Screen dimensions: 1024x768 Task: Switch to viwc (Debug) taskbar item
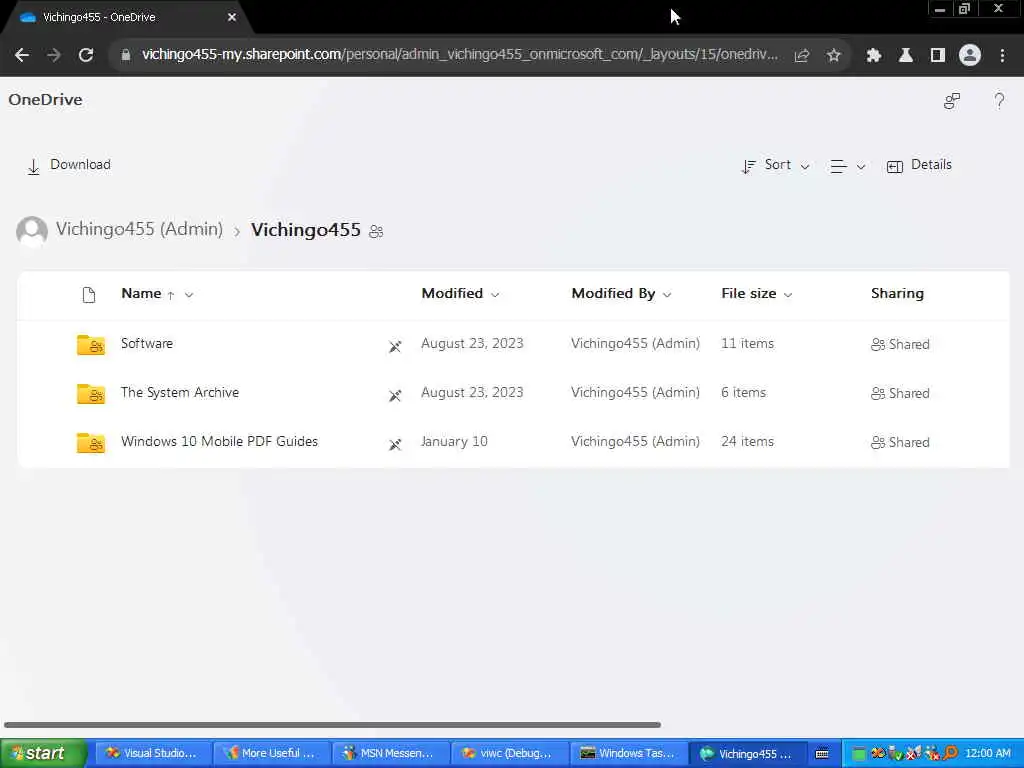coord(509,754)
